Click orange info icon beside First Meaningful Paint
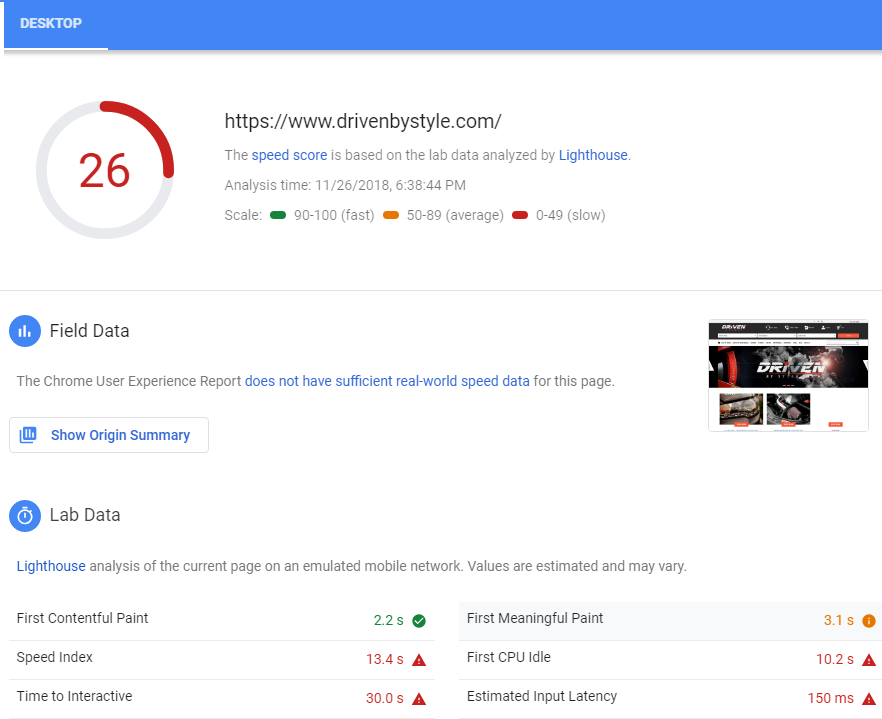The height and width of the screenshot is (719, 882). (x=869, y=621)
